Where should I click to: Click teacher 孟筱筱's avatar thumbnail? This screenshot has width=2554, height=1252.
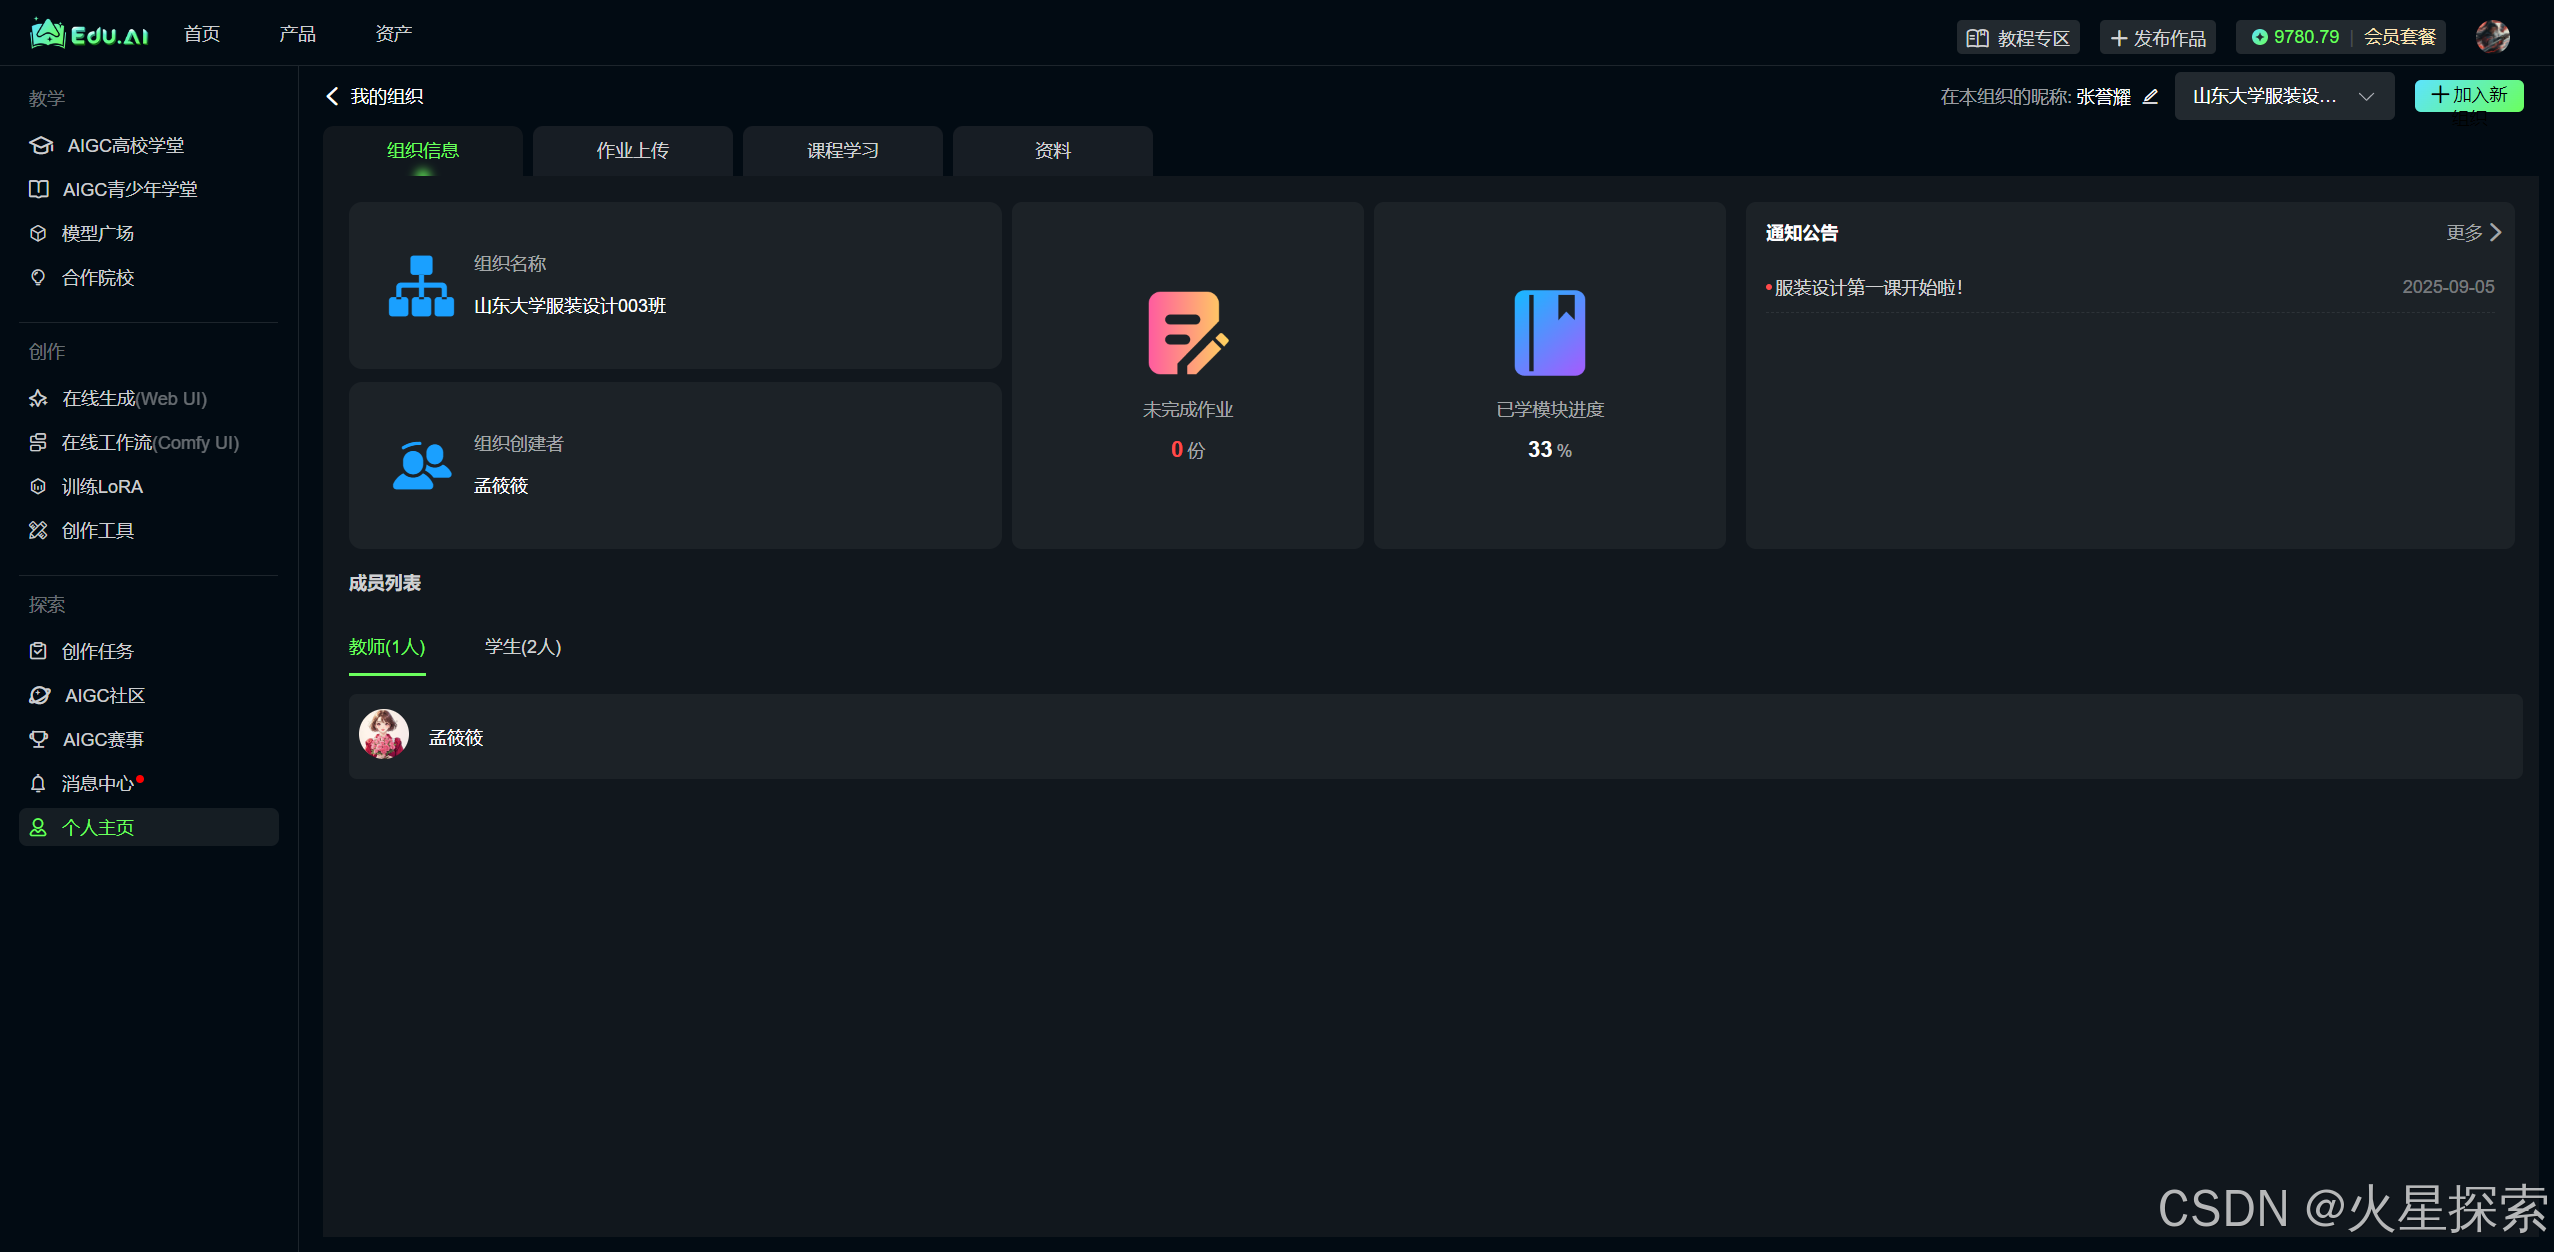coord(384,735)
